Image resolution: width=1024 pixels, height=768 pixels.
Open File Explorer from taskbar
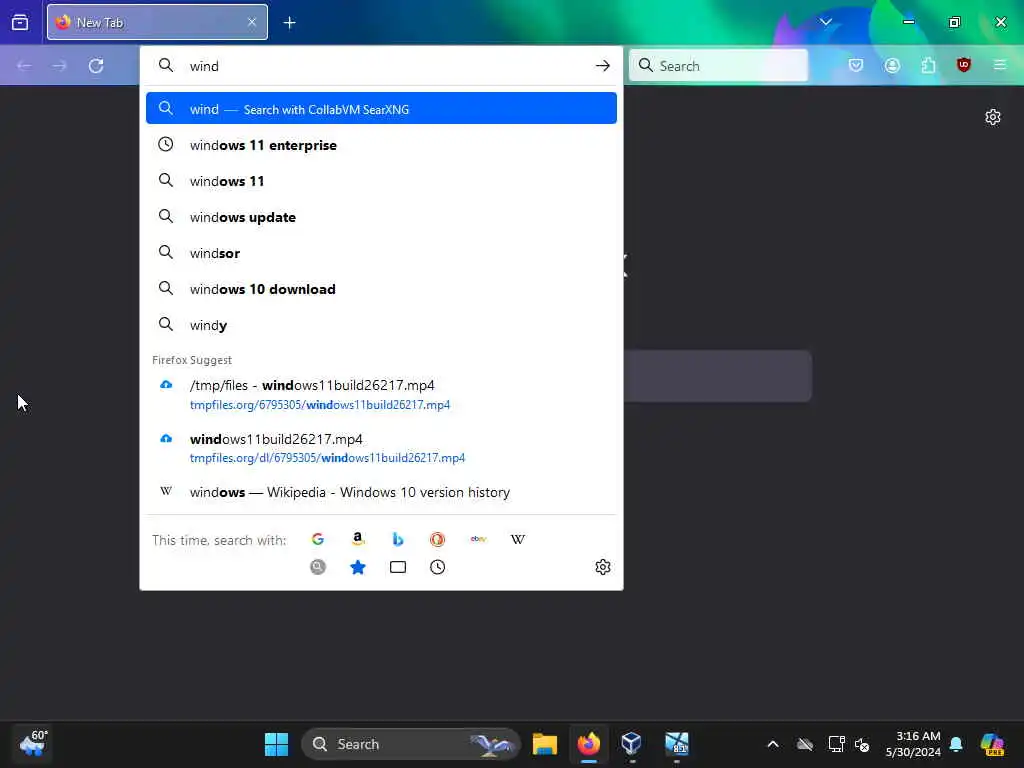pos(545,744)
